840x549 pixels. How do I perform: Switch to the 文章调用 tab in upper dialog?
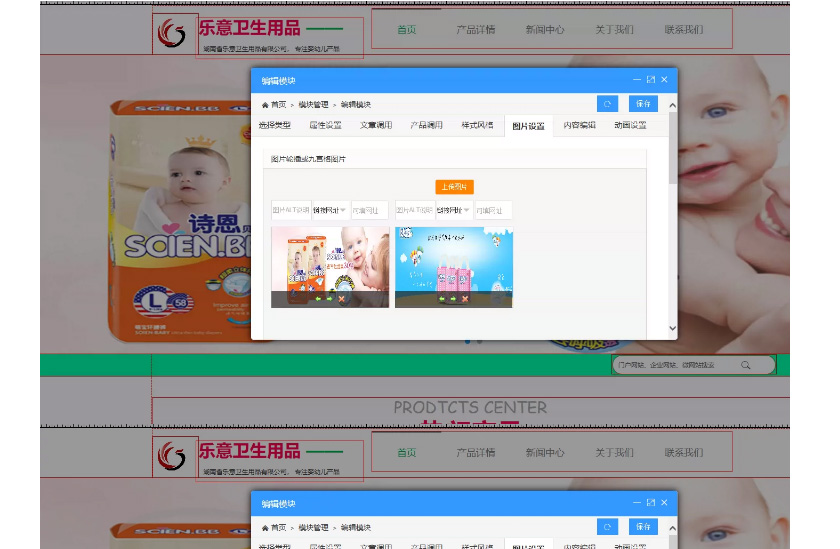[x=376, y=125]
